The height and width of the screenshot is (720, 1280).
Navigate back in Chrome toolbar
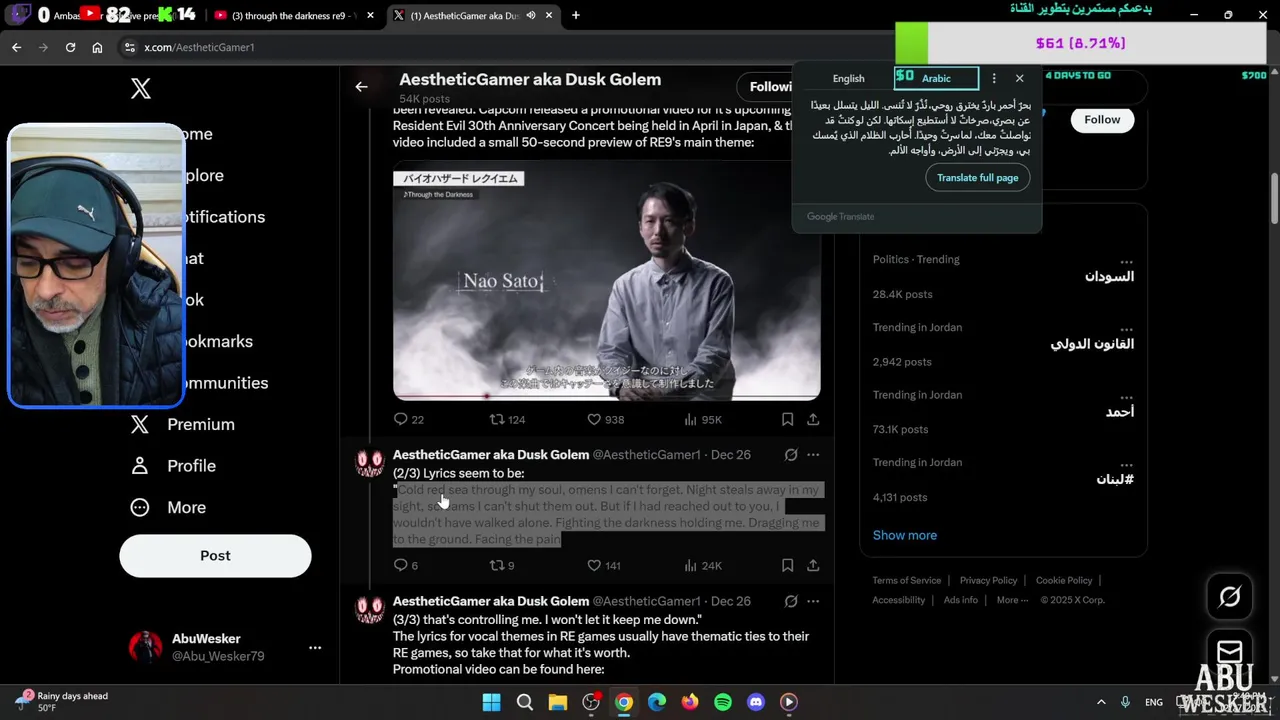click(x=17, y=47)
